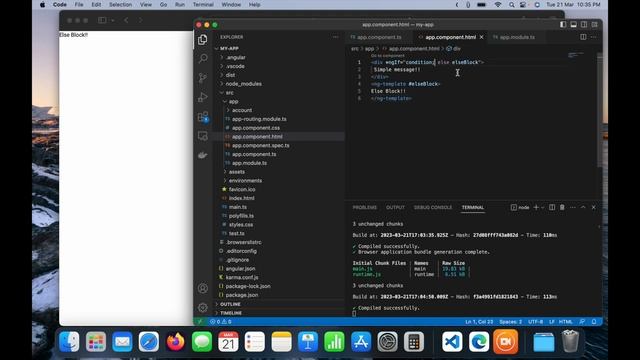This screenshot has width=640, height=360.
Task: Open the Extensions view
Action: [203, 117]
